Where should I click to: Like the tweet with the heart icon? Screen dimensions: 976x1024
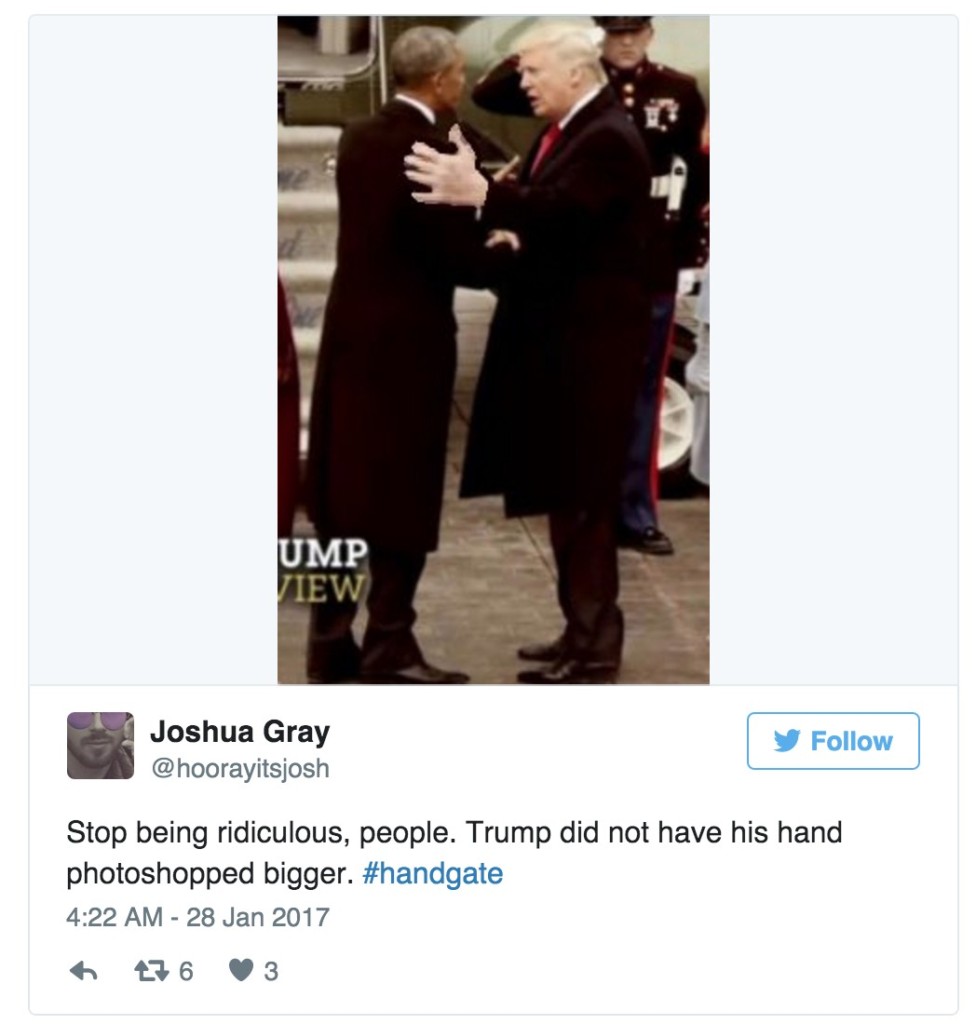(241, 971)
